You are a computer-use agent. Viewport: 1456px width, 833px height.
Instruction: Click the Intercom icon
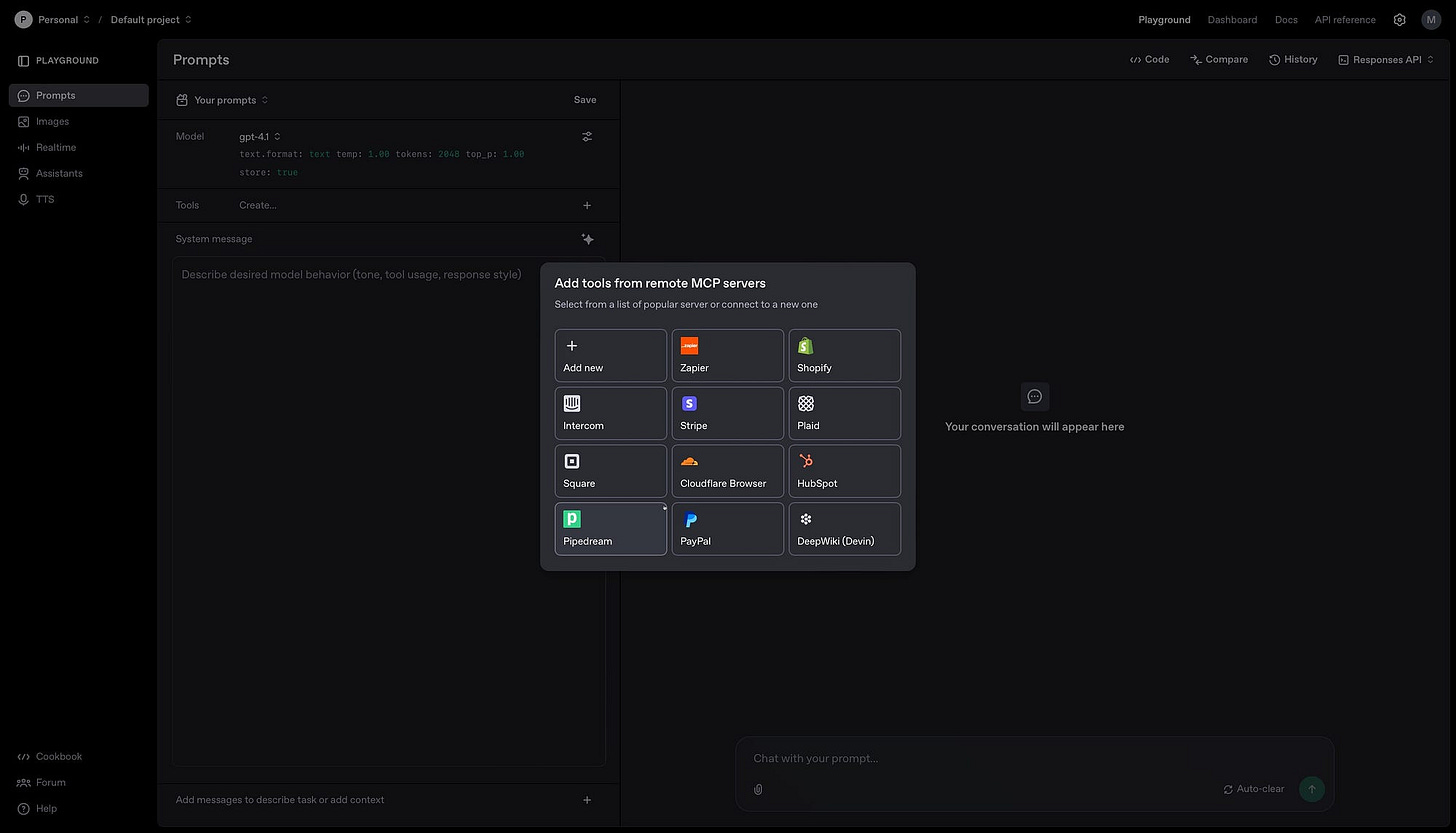(x=572, y=404)
